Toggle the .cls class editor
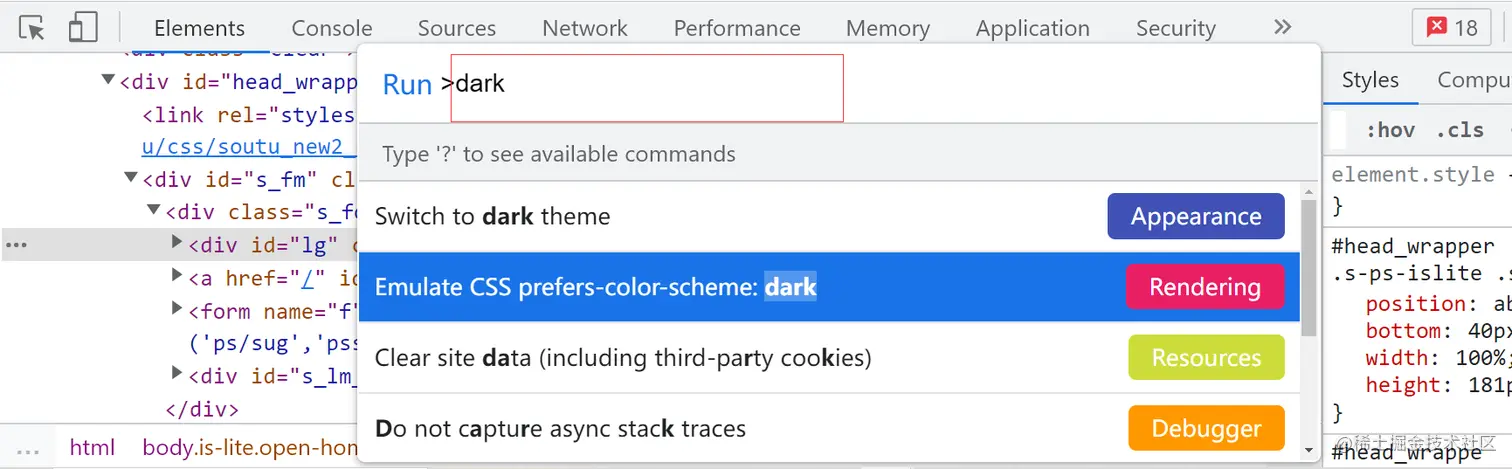The image size is (1512, 469). tap(1460, 130)
